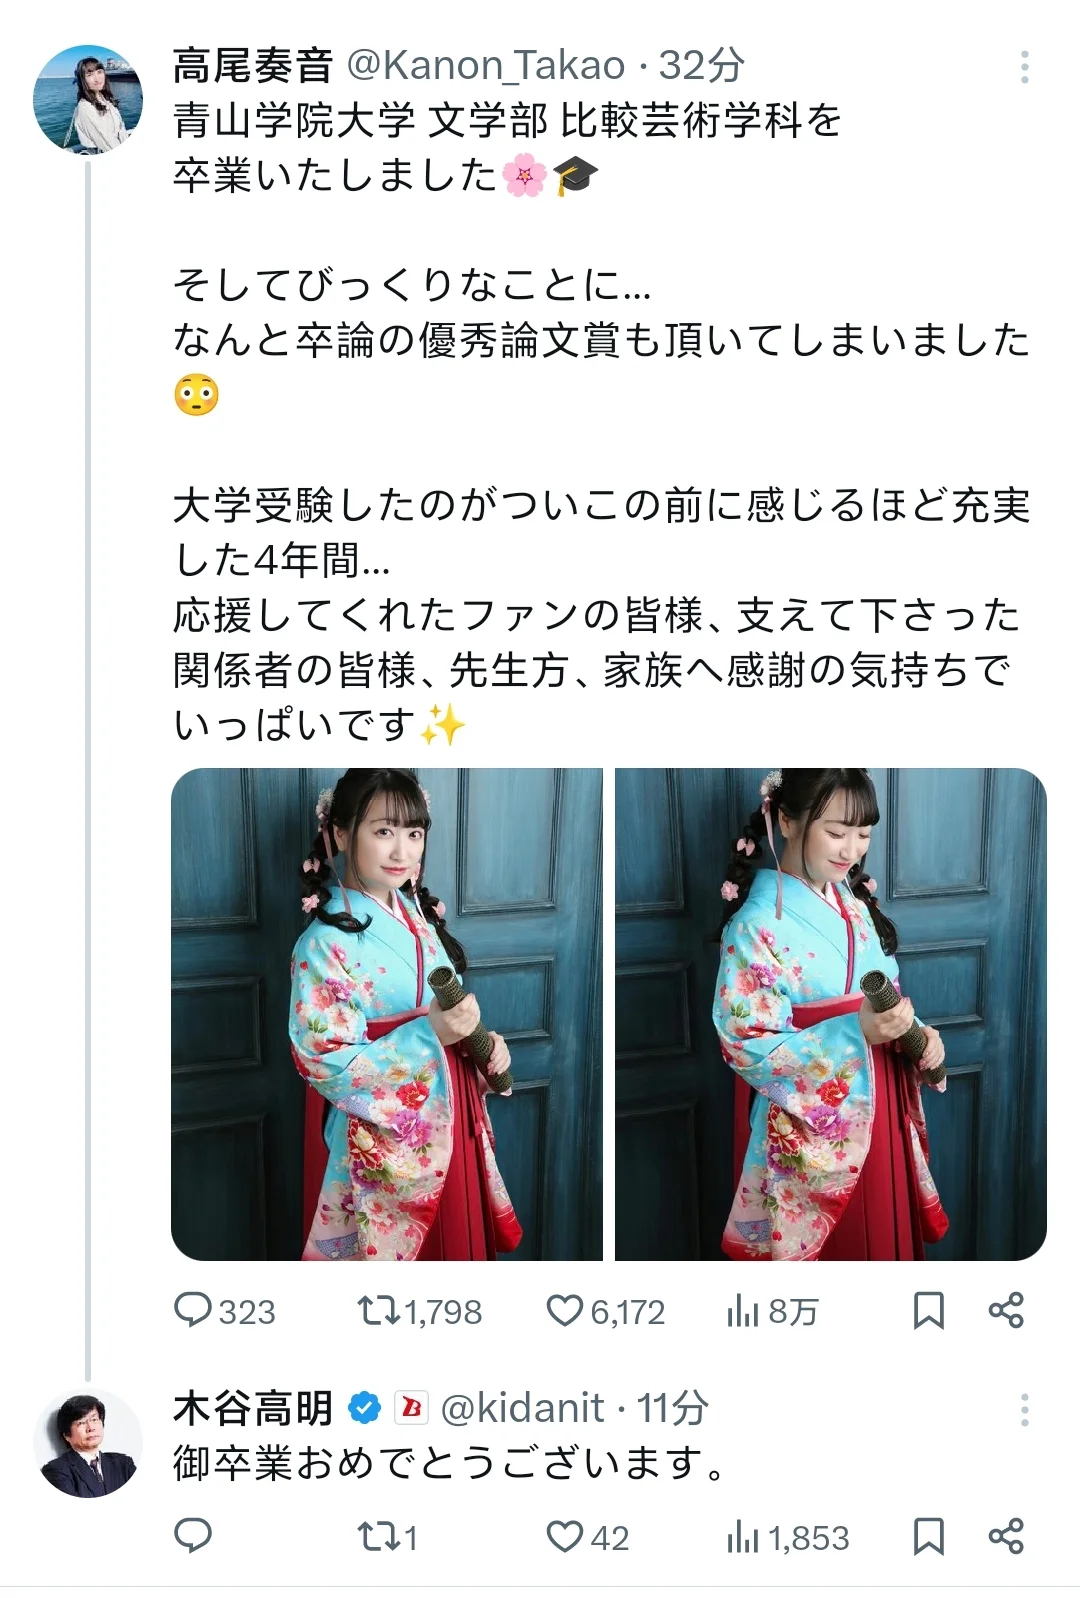Open more options for Kanon Takao's tweet

click(x=1024, y=67)
